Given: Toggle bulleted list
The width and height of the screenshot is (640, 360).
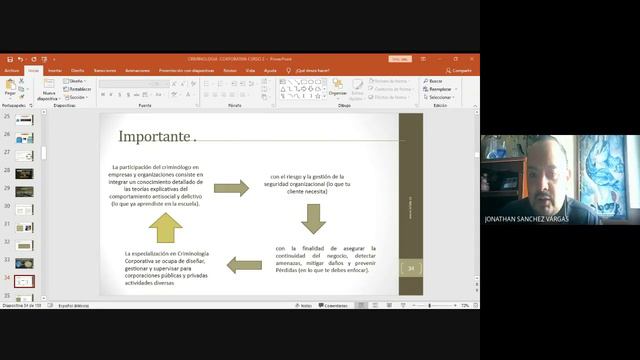Looking at the screenshot, I should [x=207, y=84].
